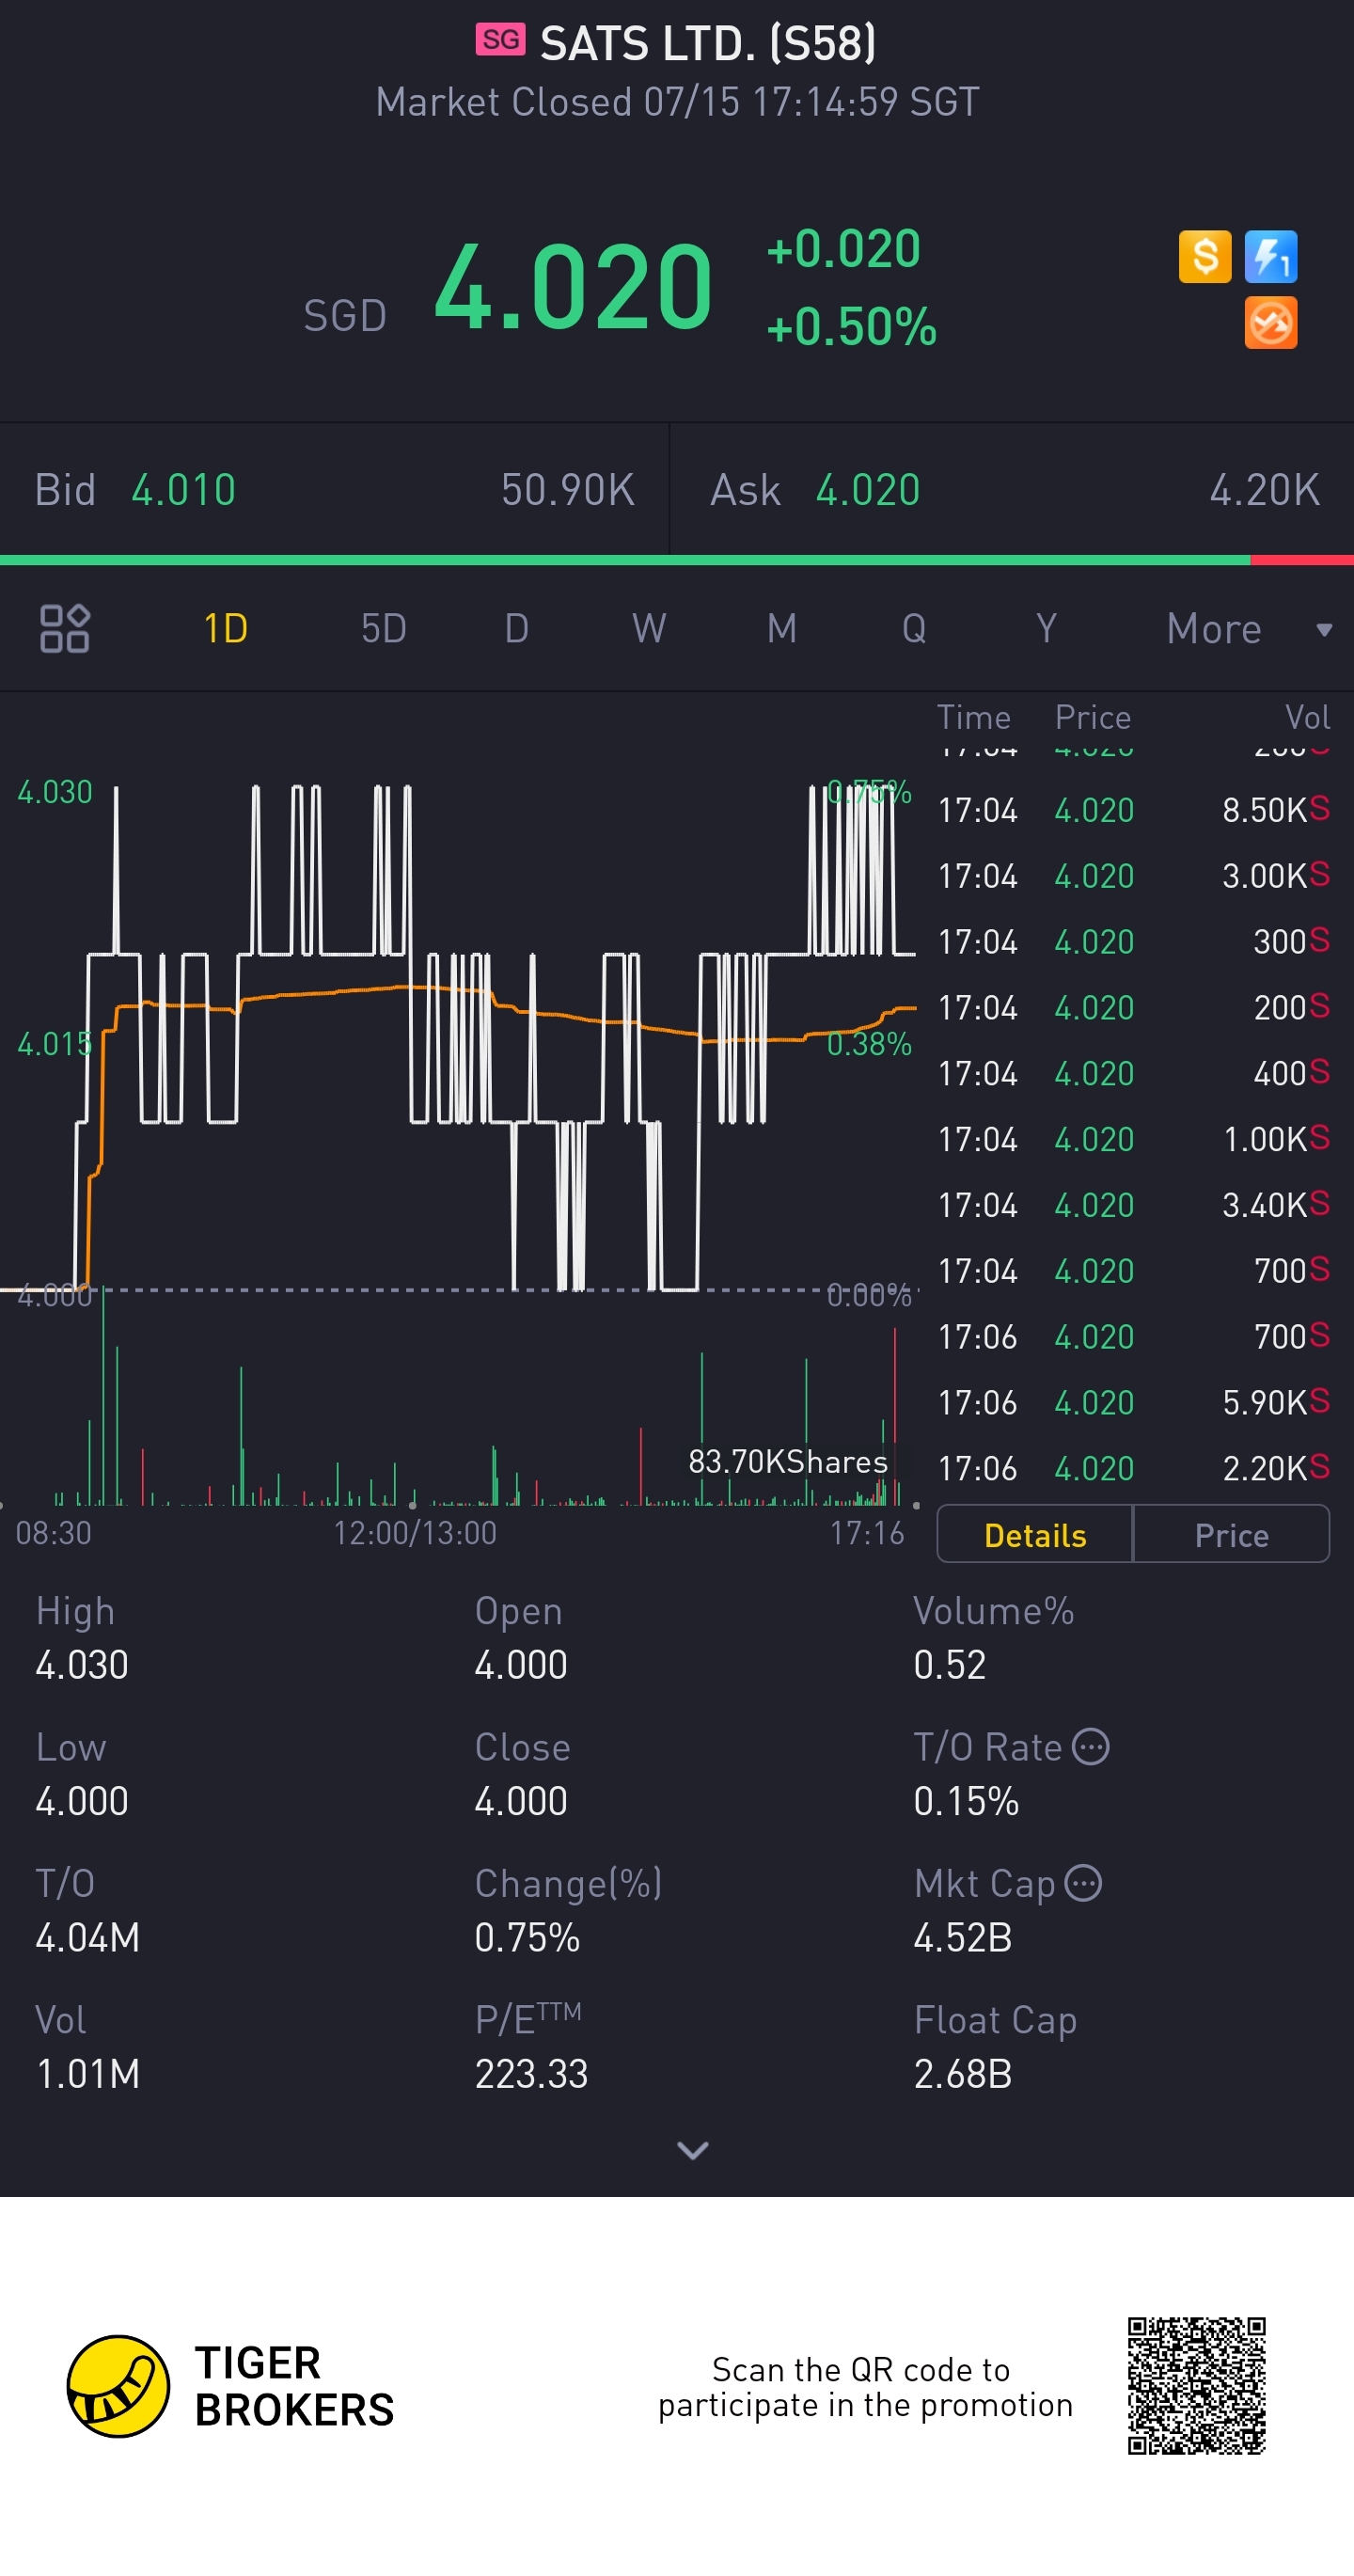Open the chart layout grid icon
This screenshot has height=2576, width=1354.
coord(65,628)
